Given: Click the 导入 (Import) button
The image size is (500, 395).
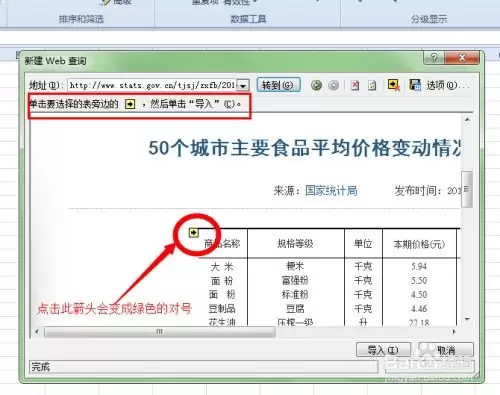Looking at the screenshot, I should pyautogui.click(x=383, y=350).
